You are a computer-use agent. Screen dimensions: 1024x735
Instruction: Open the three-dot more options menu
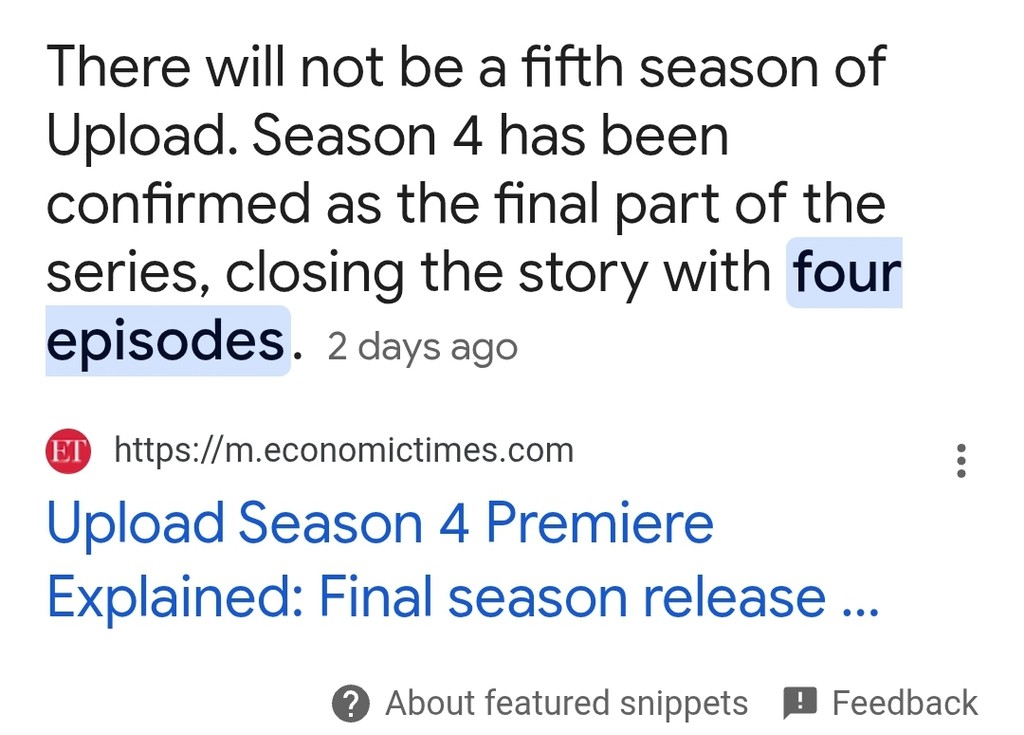(961, 461)
